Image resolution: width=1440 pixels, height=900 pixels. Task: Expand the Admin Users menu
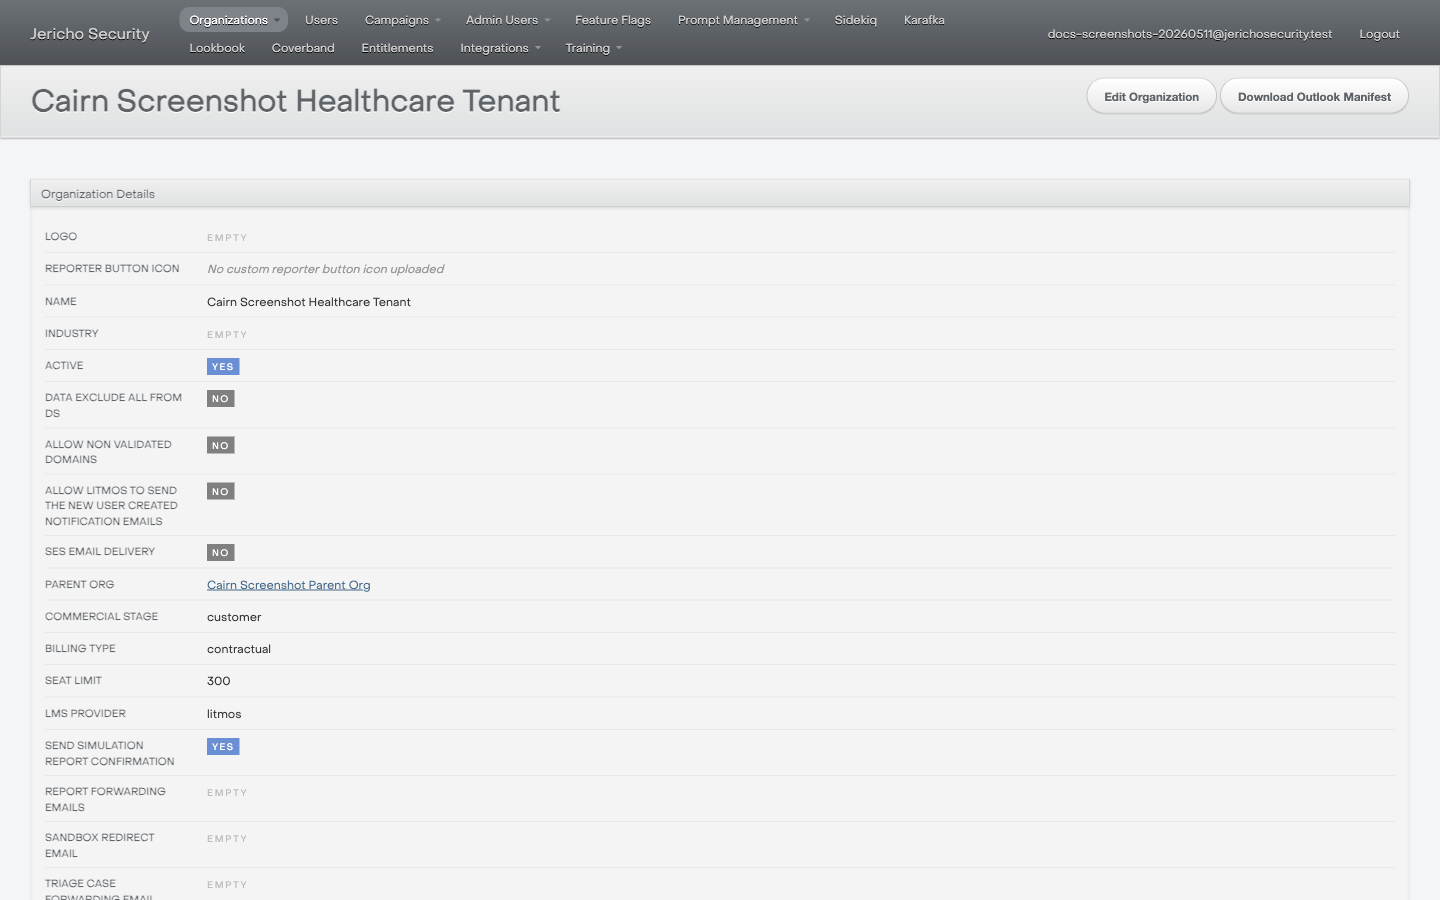(x=507, y=20)
